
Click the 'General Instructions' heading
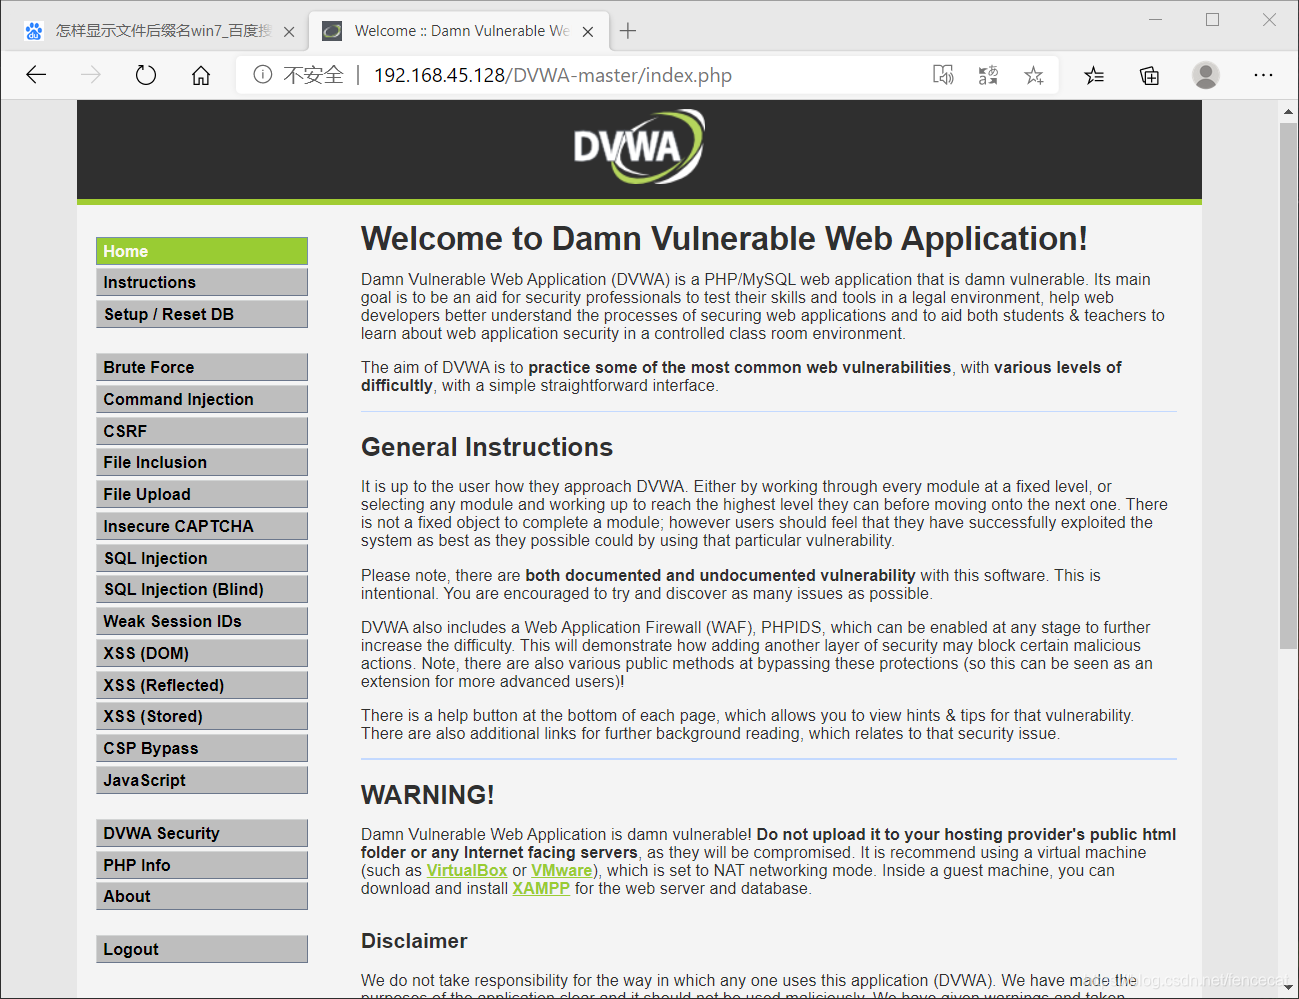tap(487, 447)
